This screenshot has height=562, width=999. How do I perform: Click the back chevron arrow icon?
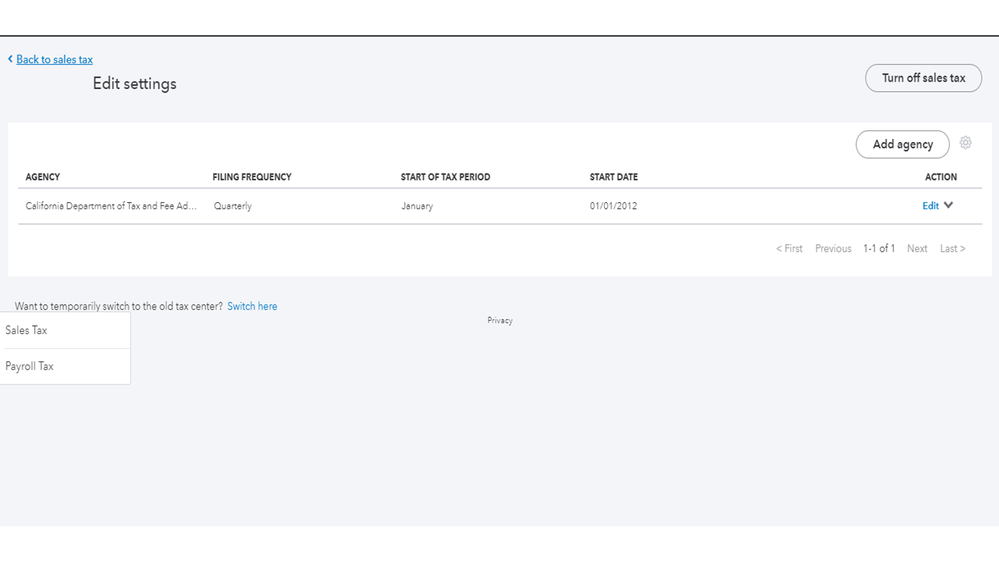point(10,59)
